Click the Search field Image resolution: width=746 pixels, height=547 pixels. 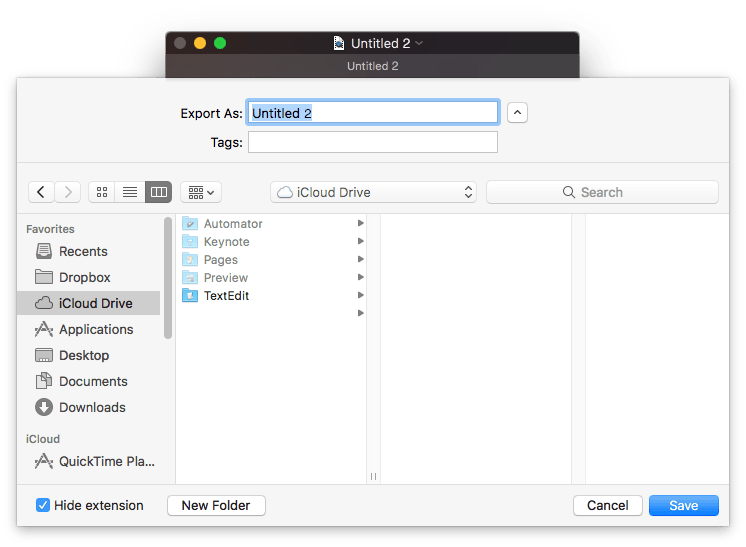click(x=602, y=192)
